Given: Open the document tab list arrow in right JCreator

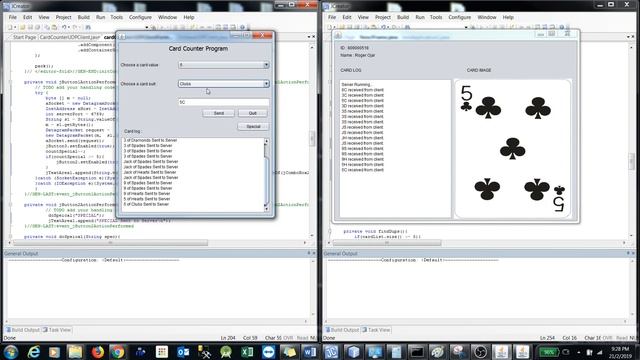Looking at the screenshot, I should tap(628, 37).
